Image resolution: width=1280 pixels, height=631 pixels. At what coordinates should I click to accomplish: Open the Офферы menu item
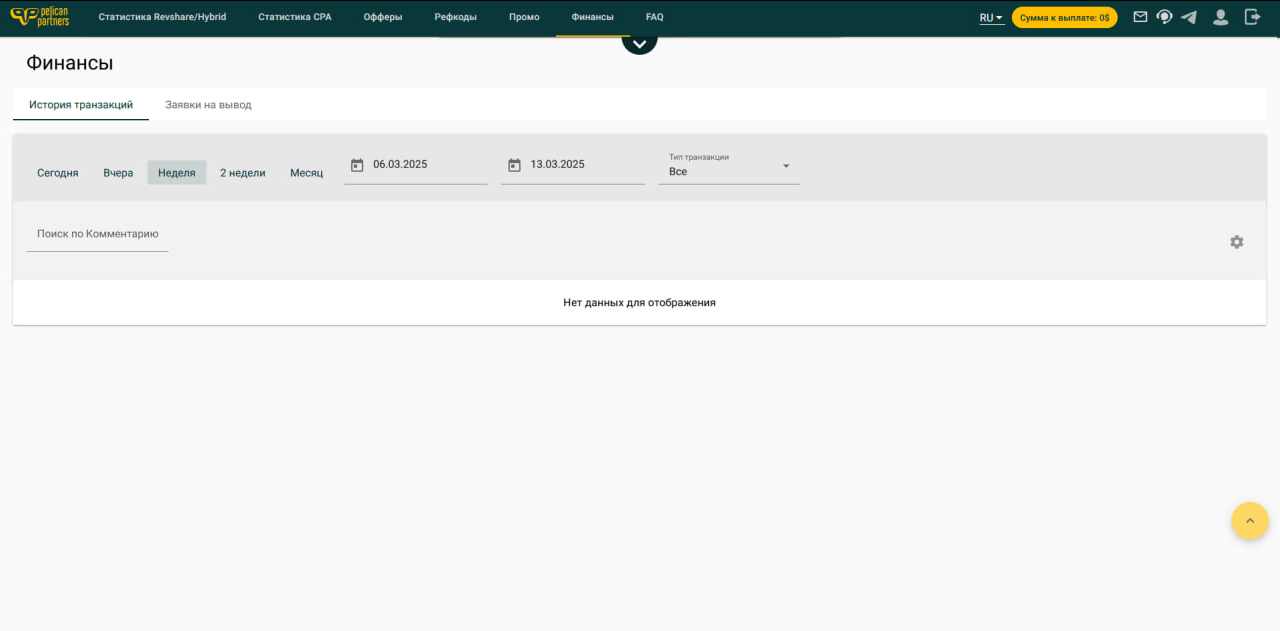click(x=383, y=17)
